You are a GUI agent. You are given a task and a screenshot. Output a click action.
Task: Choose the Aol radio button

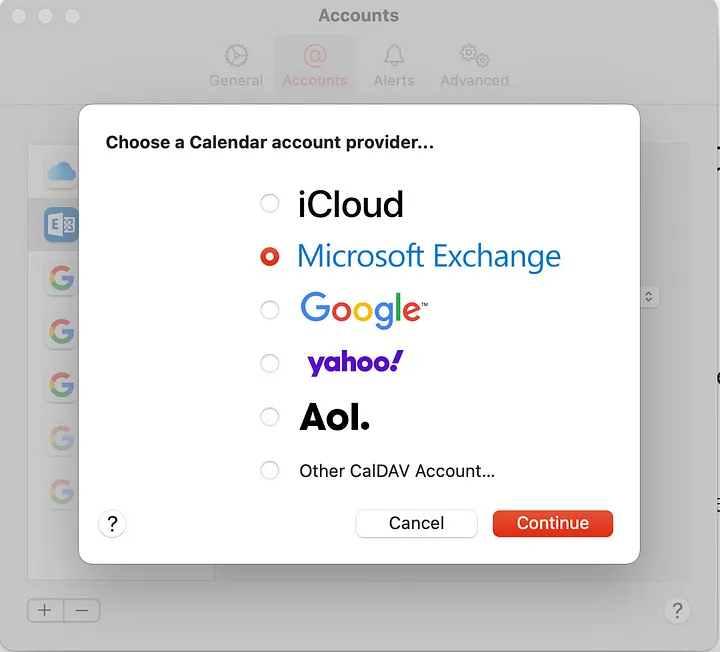[270, 417]
